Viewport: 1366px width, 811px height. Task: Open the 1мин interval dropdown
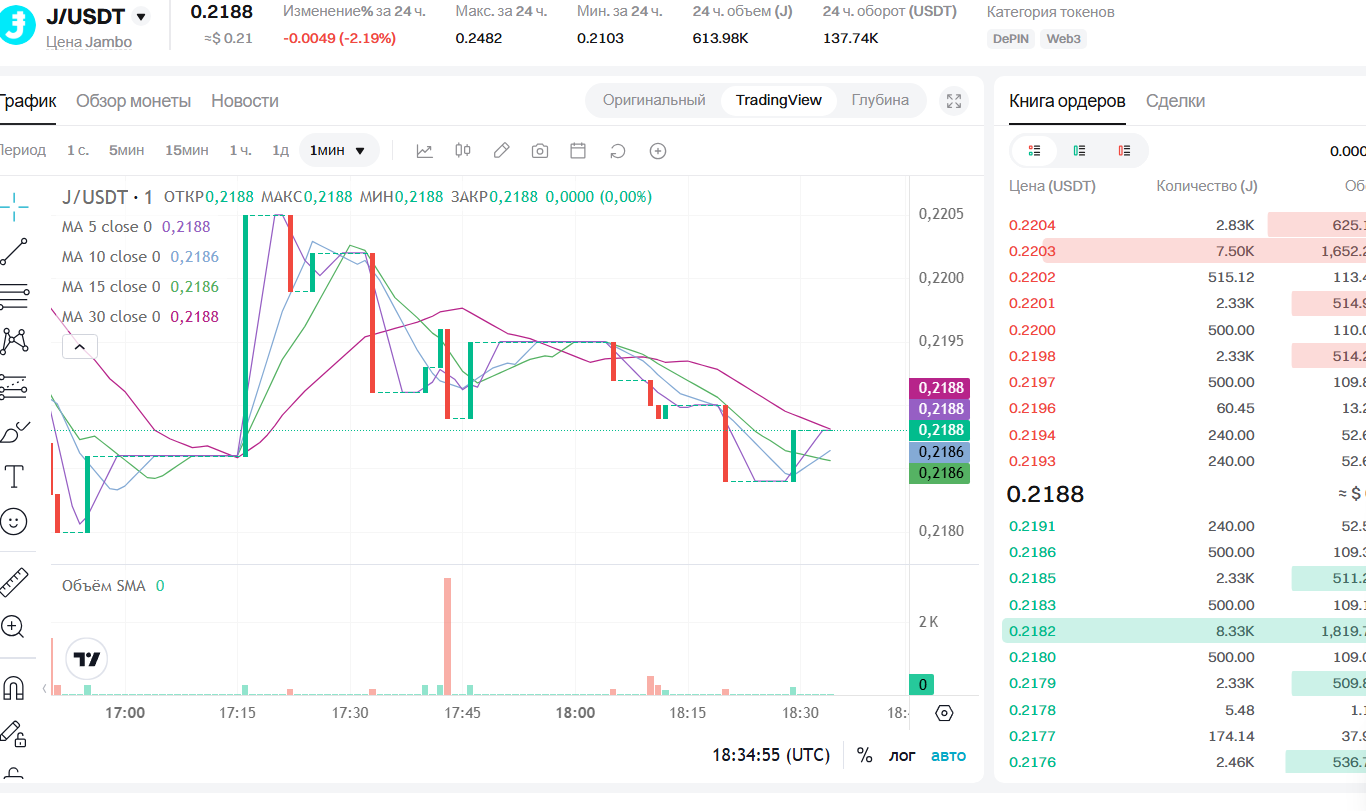click(339, 150)
